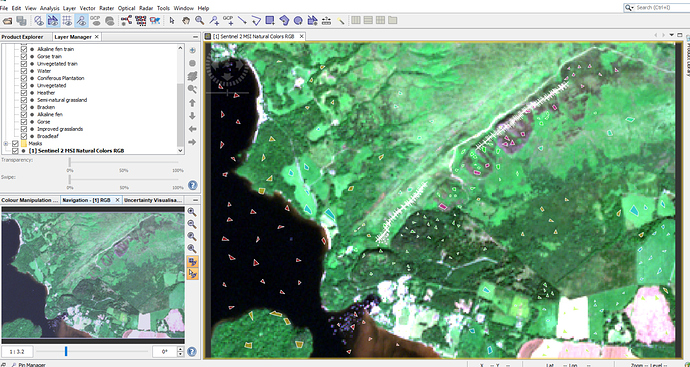Click layer list scroll-down arrow

pyautogui.click(x=180, y=150)
